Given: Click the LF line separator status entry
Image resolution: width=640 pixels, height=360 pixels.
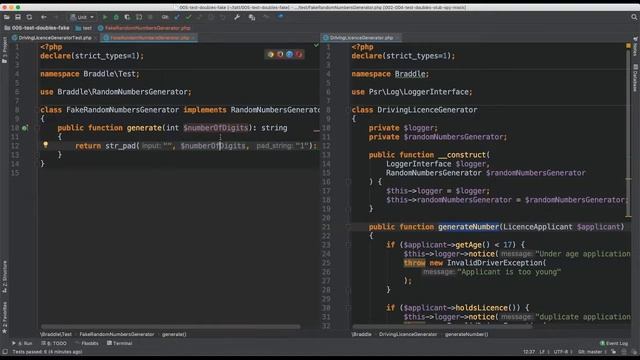Looking at the screenshot, I should [542, 352].
